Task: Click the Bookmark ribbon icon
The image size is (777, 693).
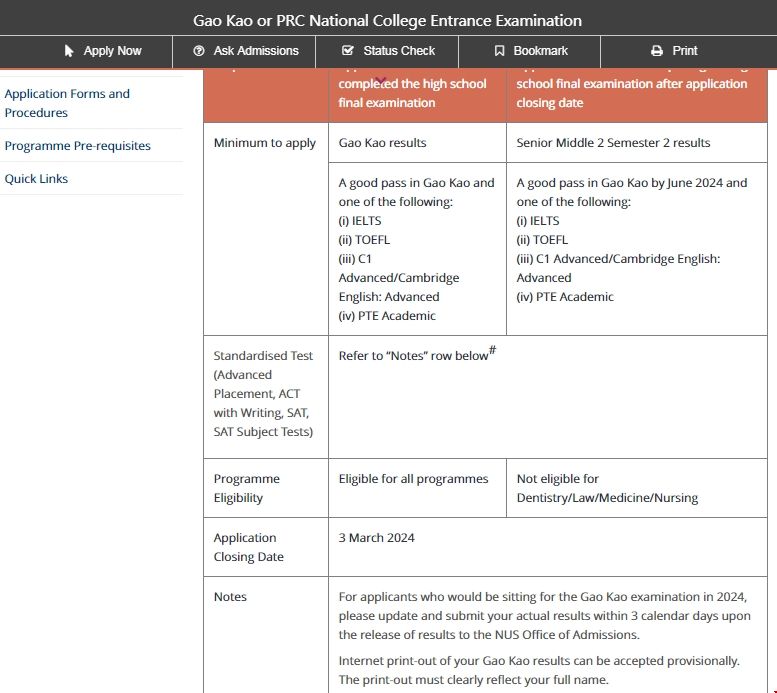Action: coord(499,51)
